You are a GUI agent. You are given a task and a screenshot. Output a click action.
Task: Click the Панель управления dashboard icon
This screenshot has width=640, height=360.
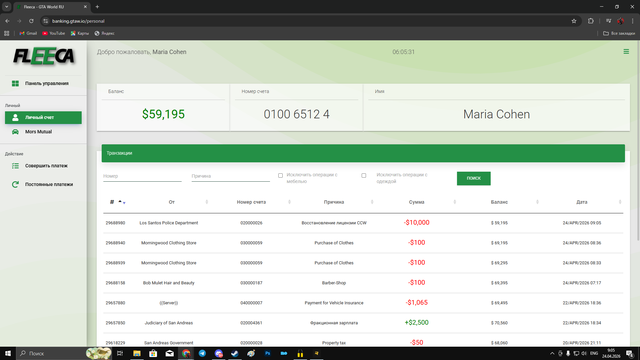(15, 83)
